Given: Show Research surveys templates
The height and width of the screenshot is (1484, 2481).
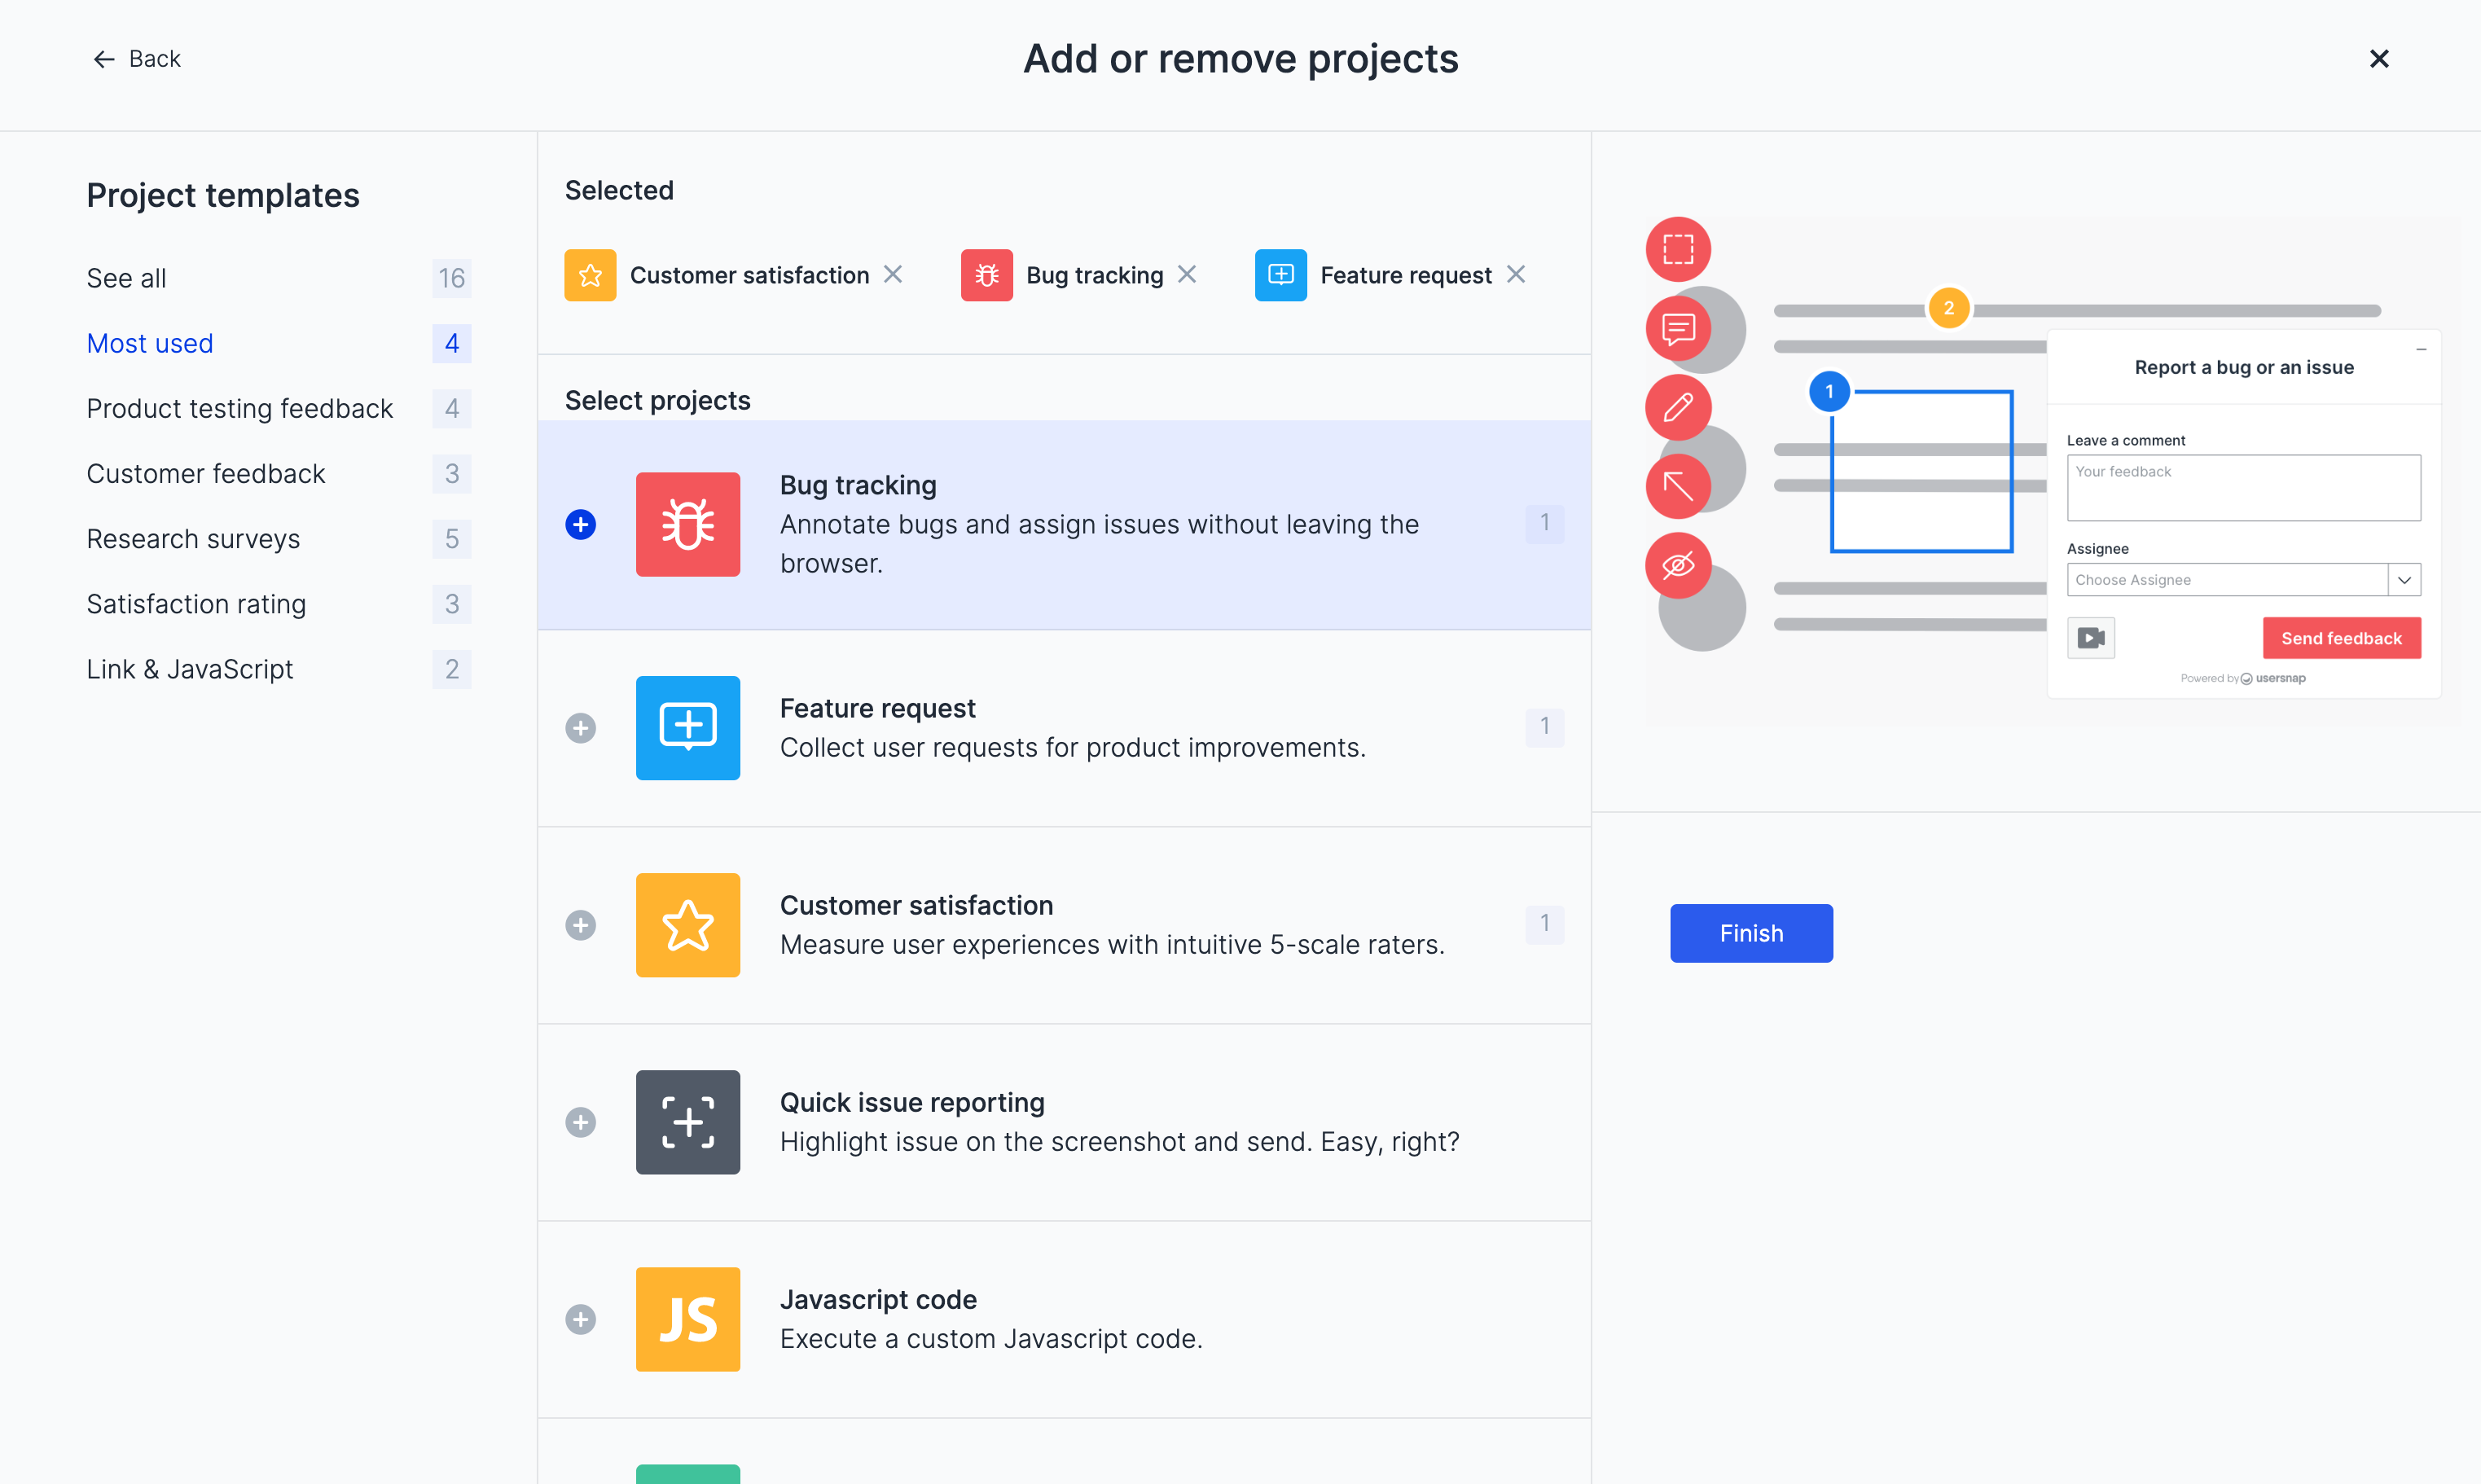Looking at the screenshot, I should click(193, 538).
